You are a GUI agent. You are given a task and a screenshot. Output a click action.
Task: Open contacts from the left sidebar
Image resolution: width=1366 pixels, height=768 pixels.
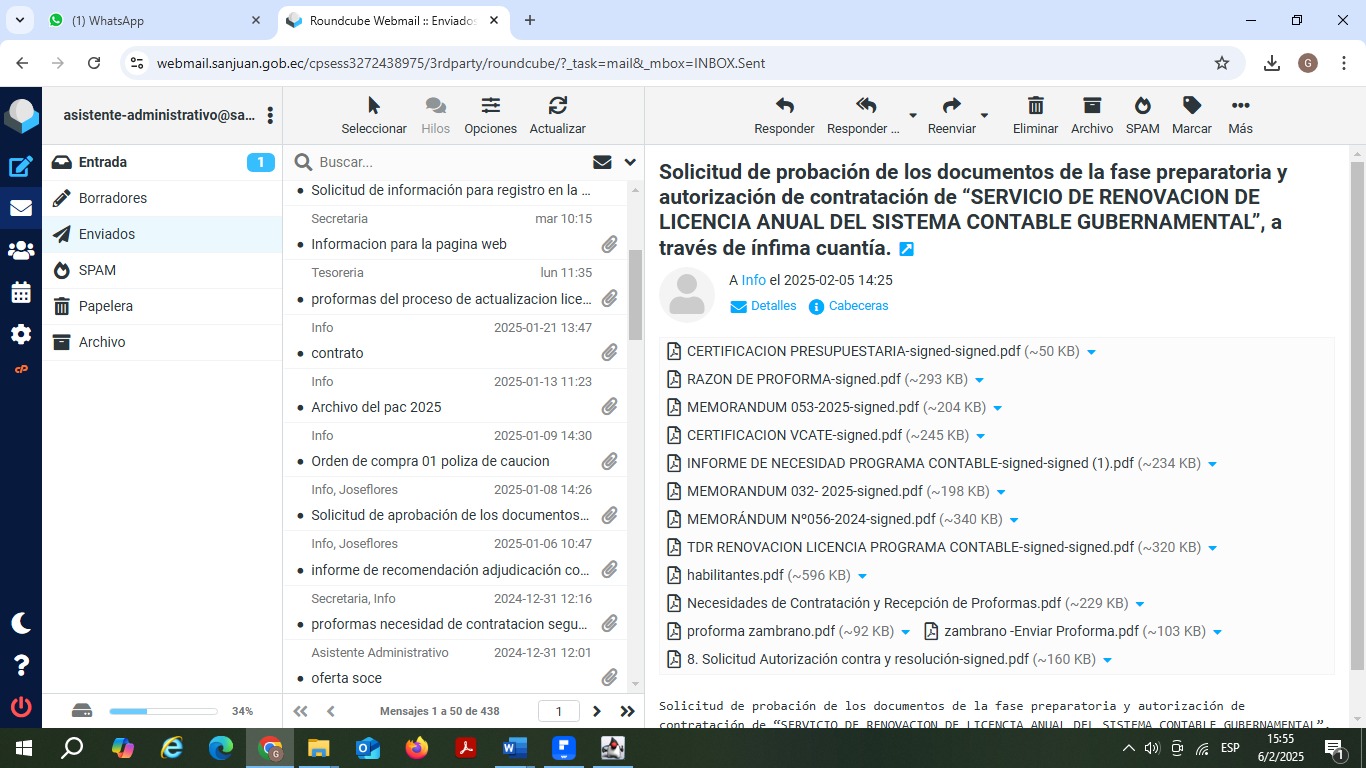click(20, 251)
